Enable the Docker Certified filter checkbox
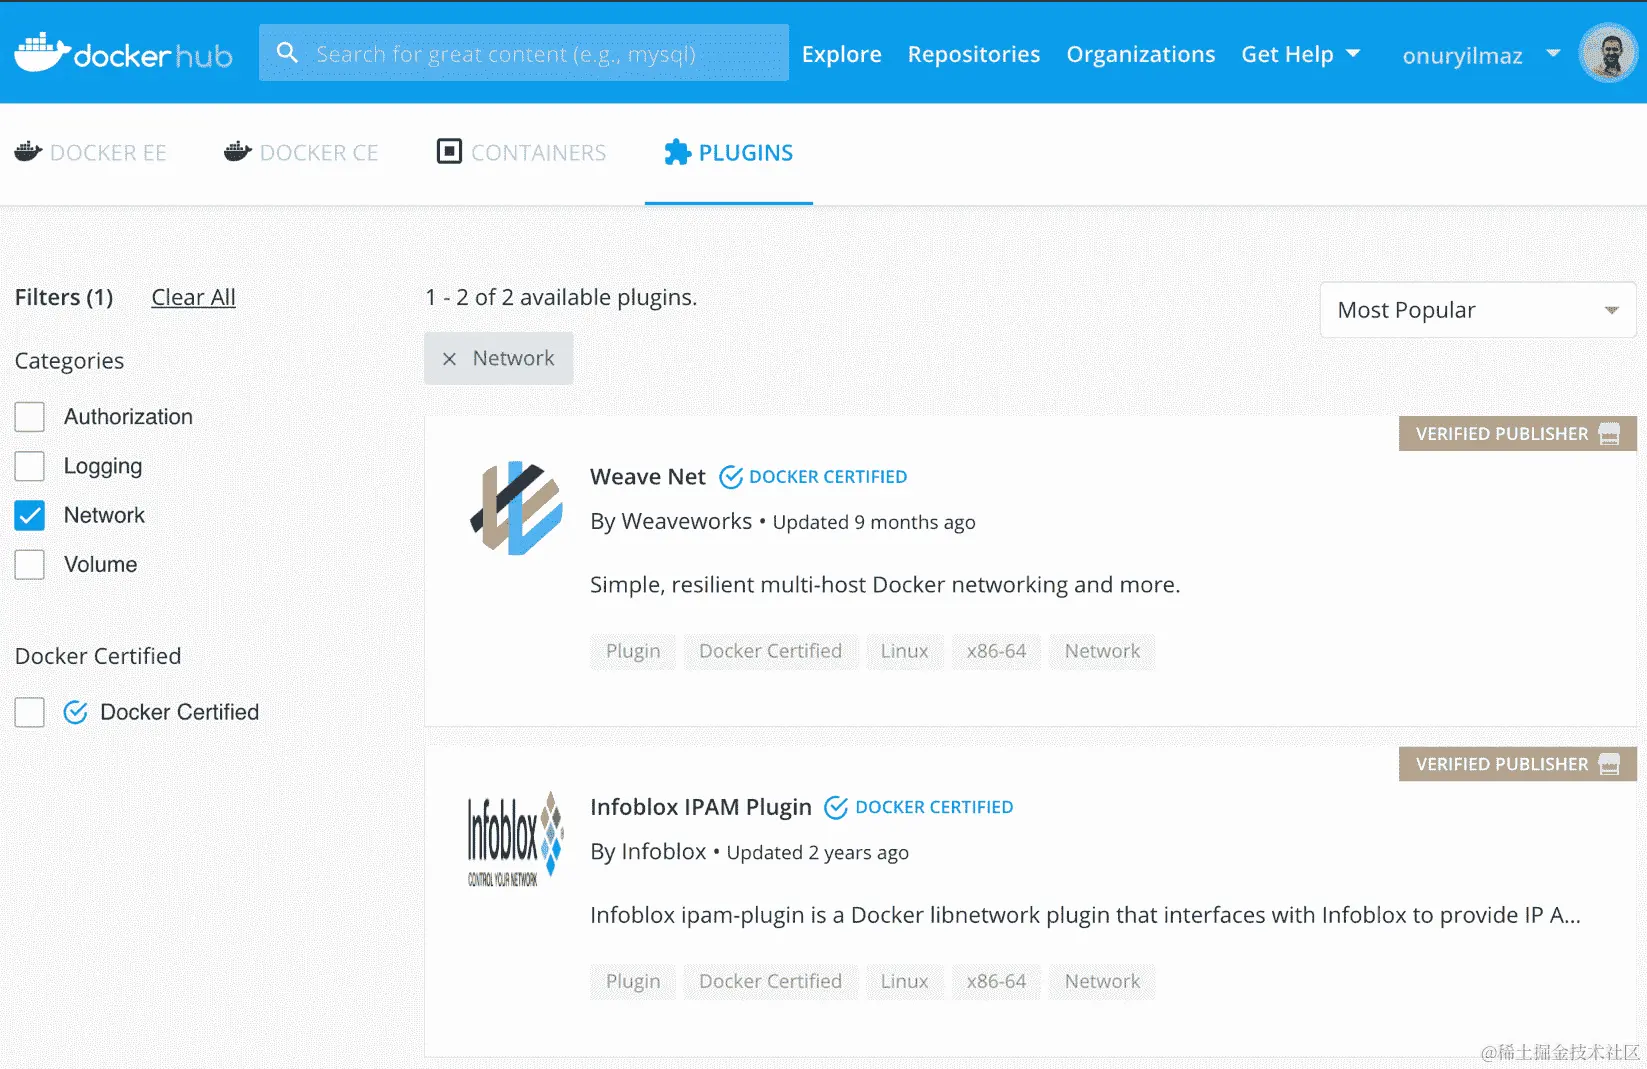The width and height of the screenshot is (1647, 1069). (x=30, y=712)
